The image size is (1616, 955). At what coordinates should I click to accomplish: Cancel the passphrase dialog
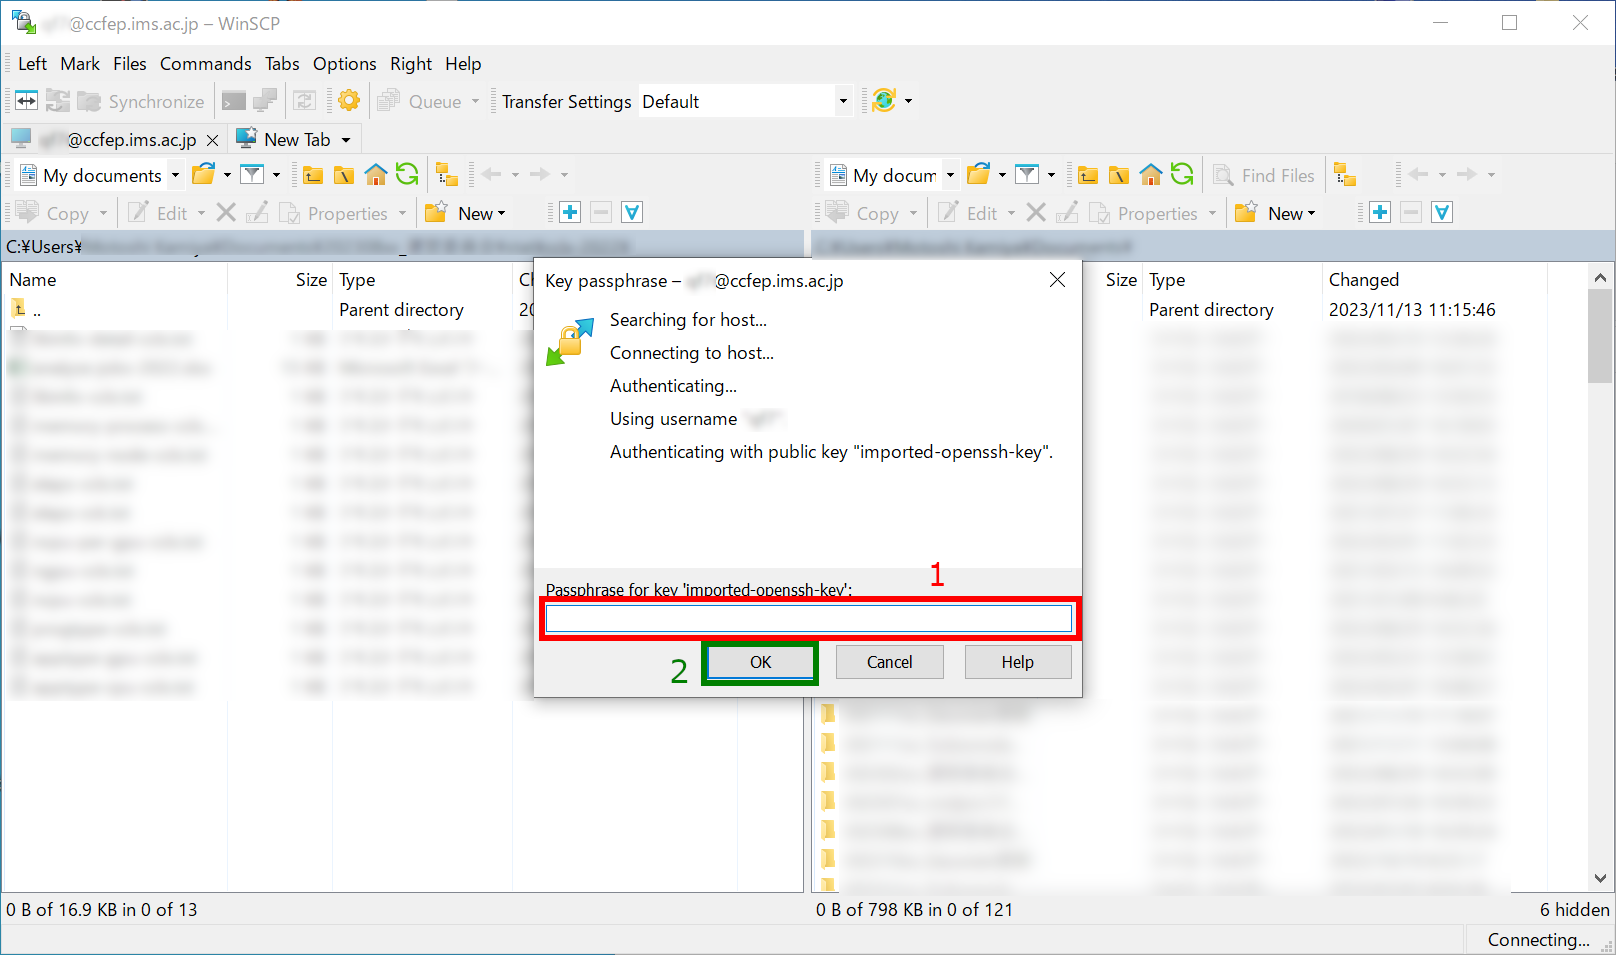point(889,662)
